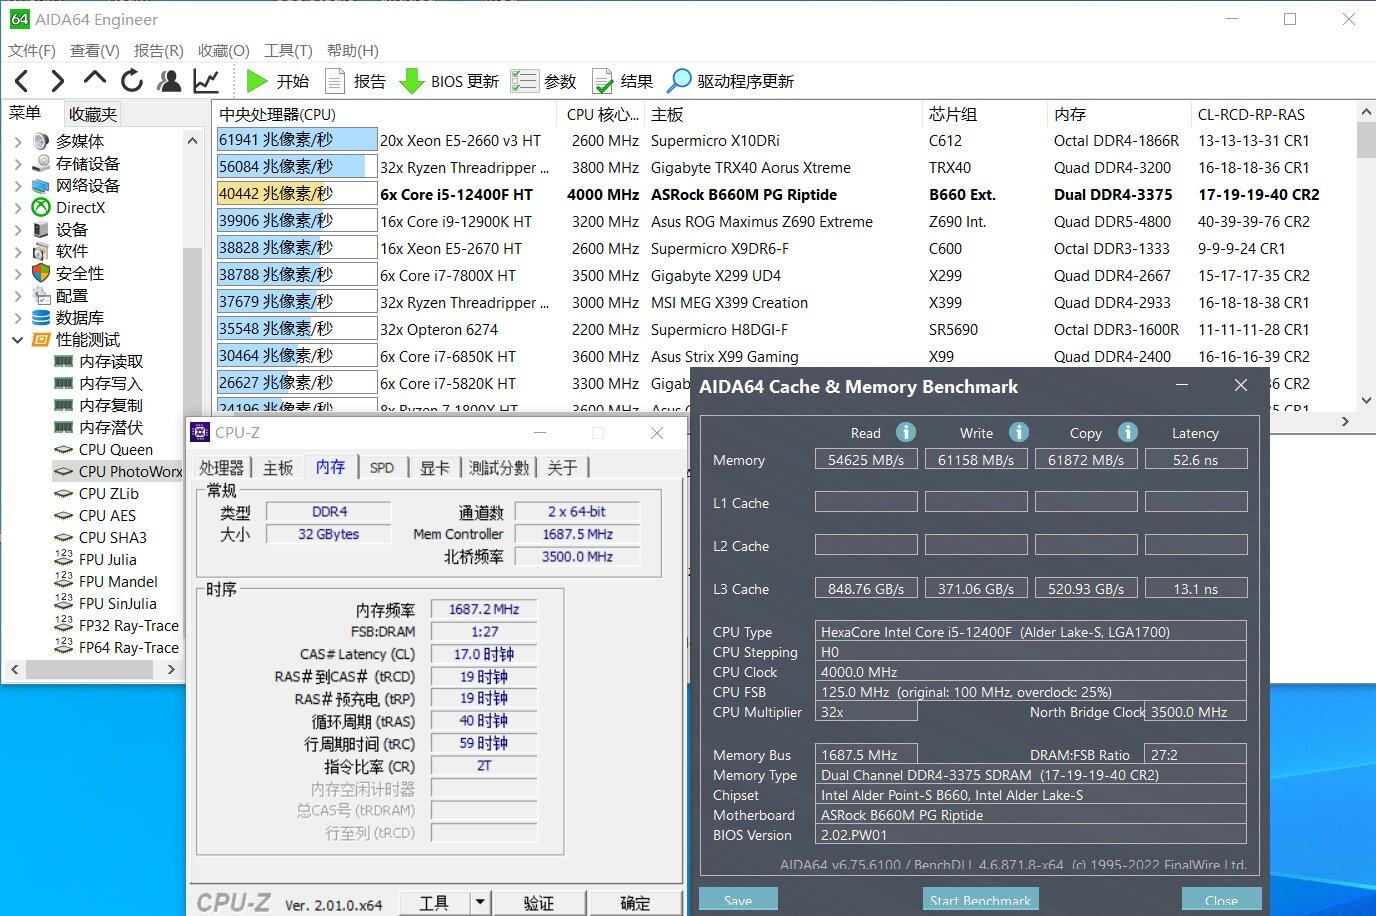Click the 61941 兆像素/秒 result bar
Viewport: 1376px width, 916px height.
(x=297, y=140)
